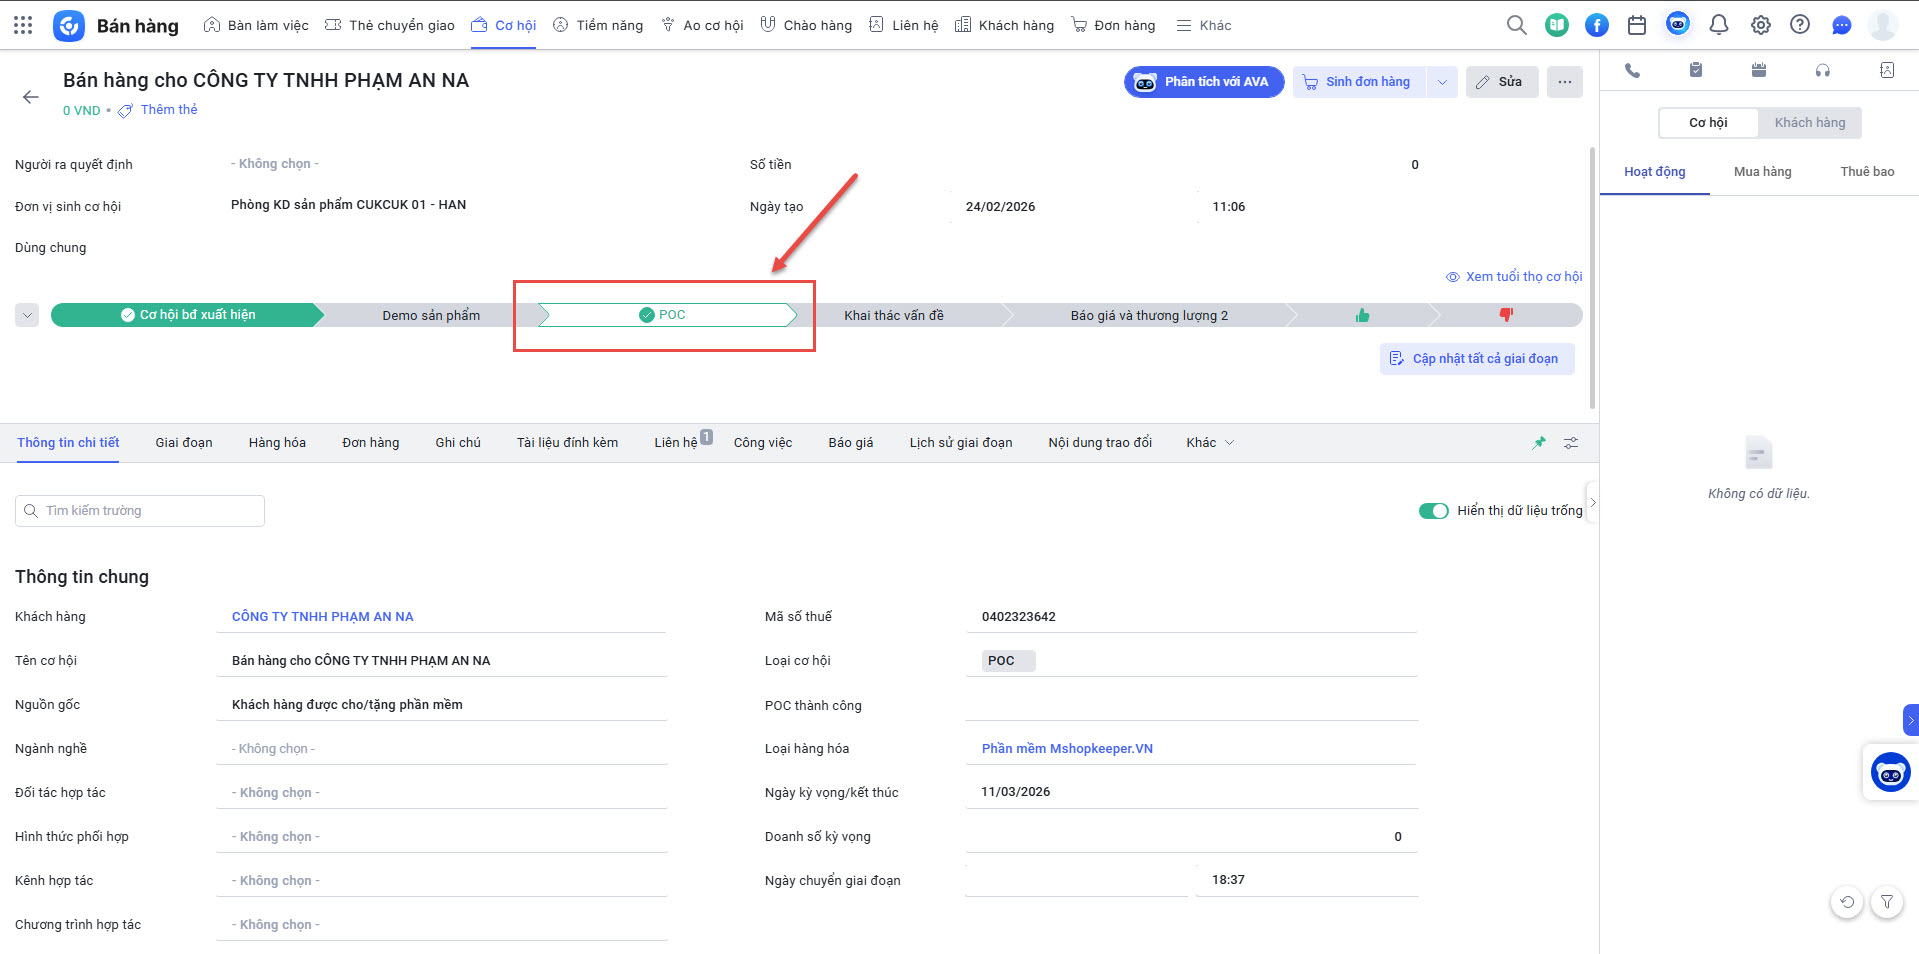Open CÔNG TY TNHH PHẠM AN NA link
The width and height of the screenshot is (1919, 954).
coord(322,617)
